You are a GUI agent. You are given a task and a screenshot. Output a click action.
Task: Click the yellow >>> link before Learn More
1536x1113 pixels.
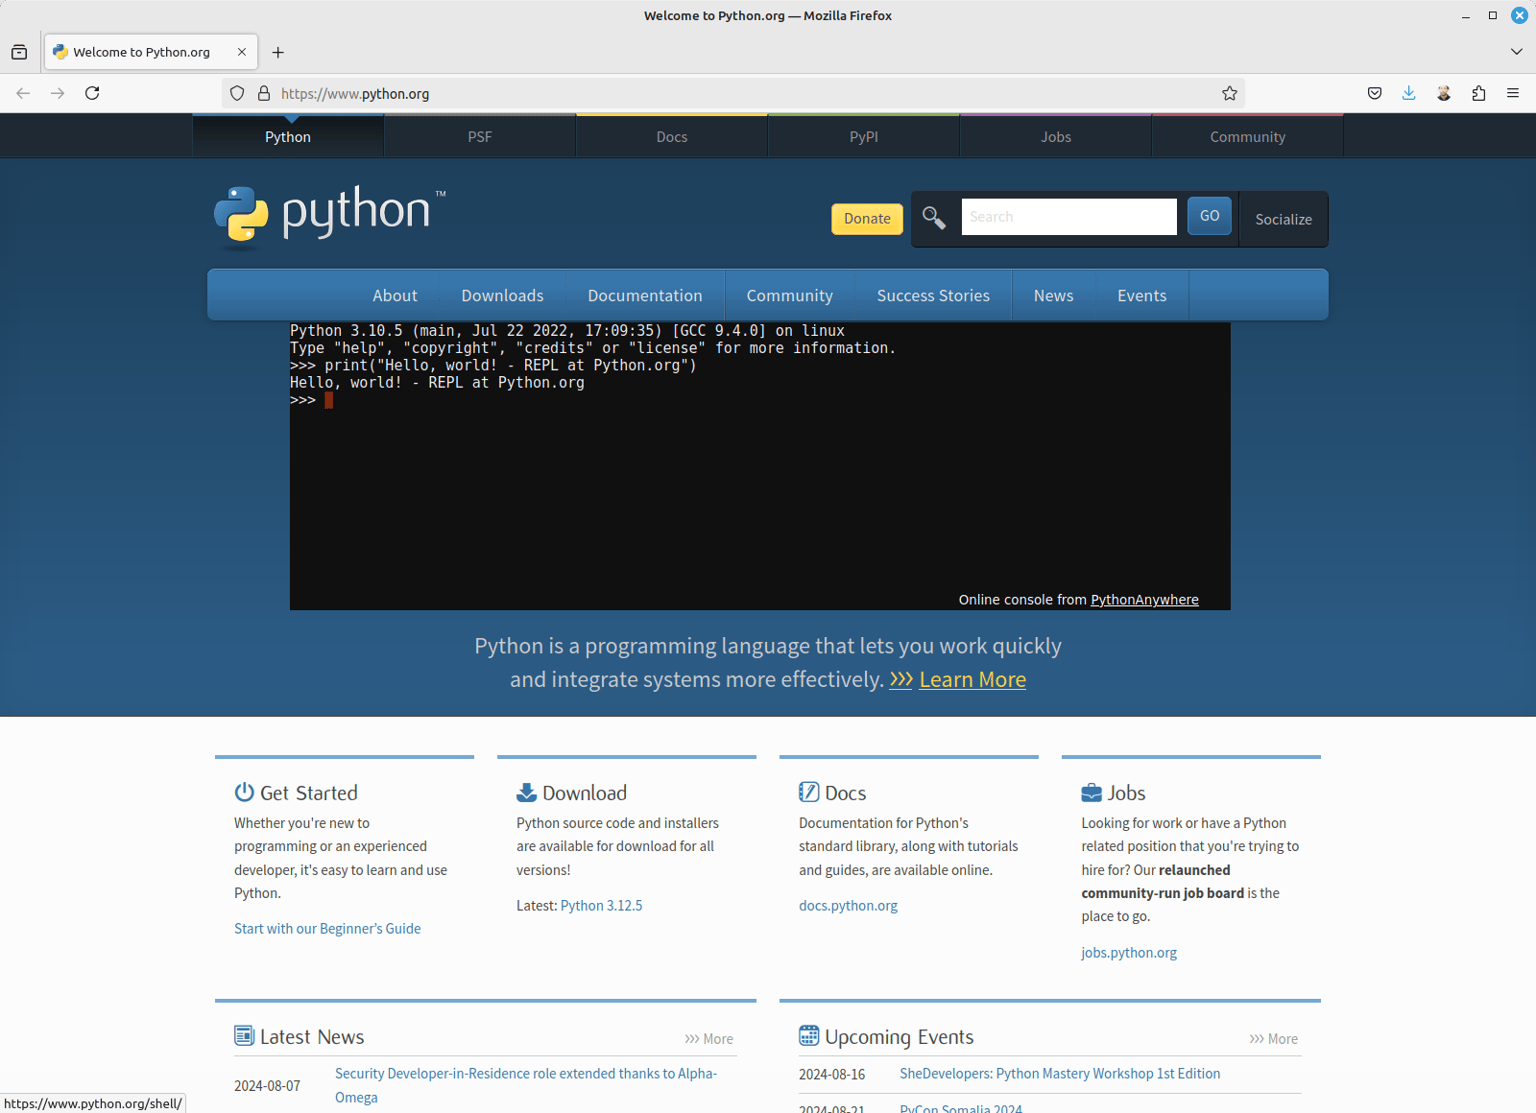[901, 679]
